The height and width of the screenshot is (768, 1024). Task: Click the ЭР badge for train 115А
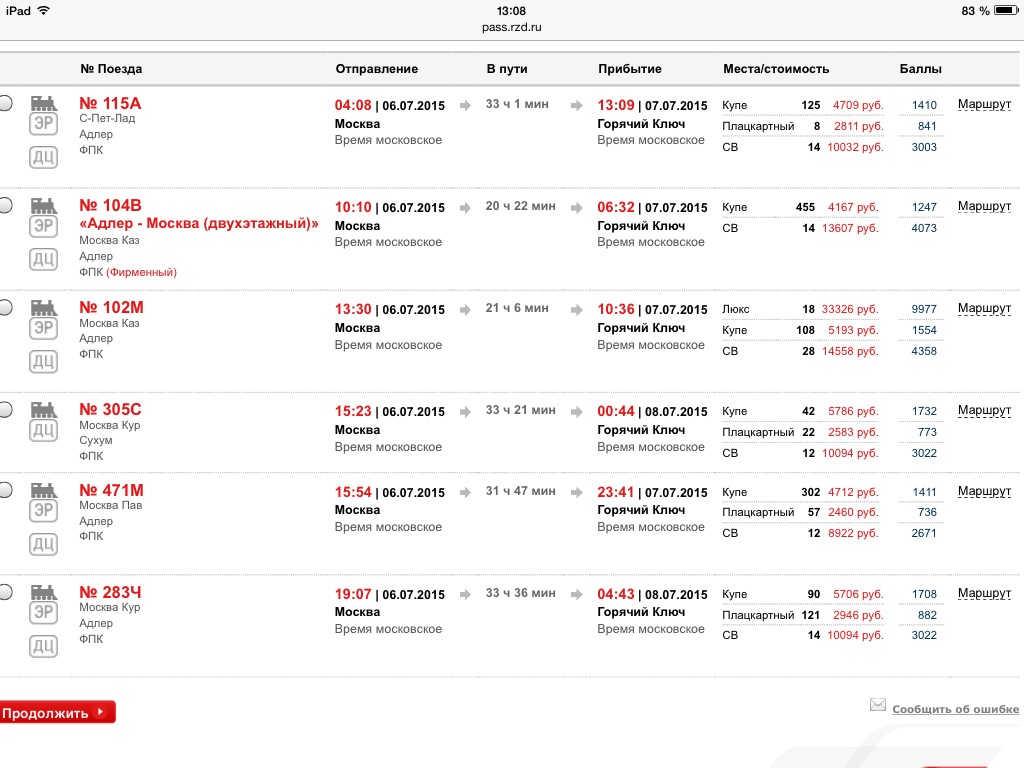tap(43, 125)
